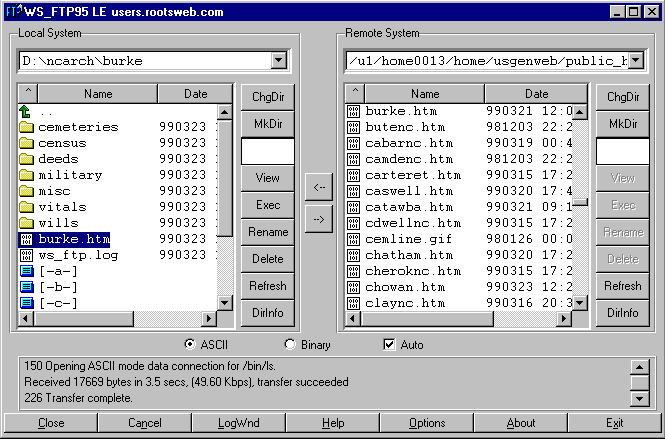The image size is (665, 439).
Task: Click the remote file list vertical scrollbar
Action: tap(580, 250)
